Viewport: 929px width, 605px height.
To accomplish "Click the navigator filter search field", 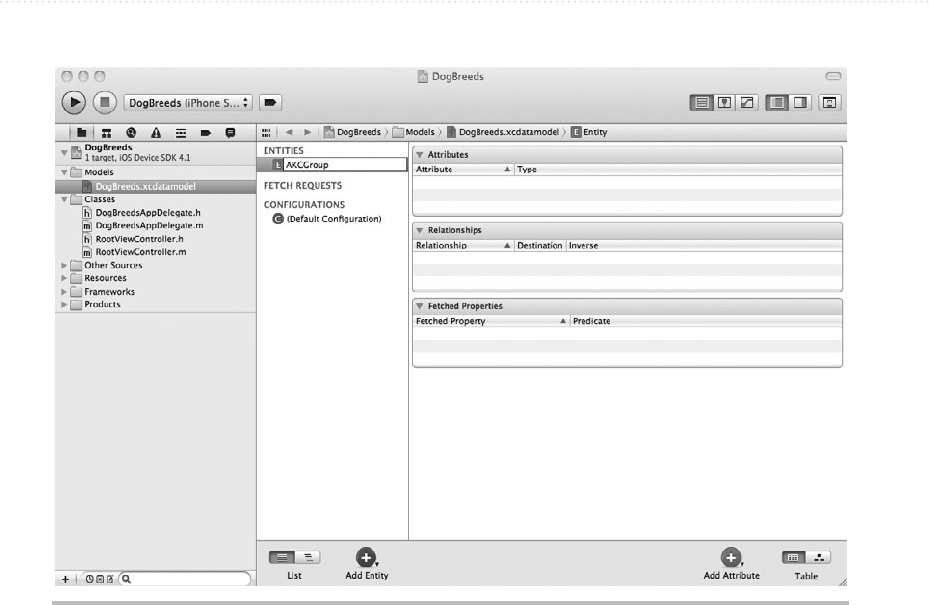I will [185, 579].
